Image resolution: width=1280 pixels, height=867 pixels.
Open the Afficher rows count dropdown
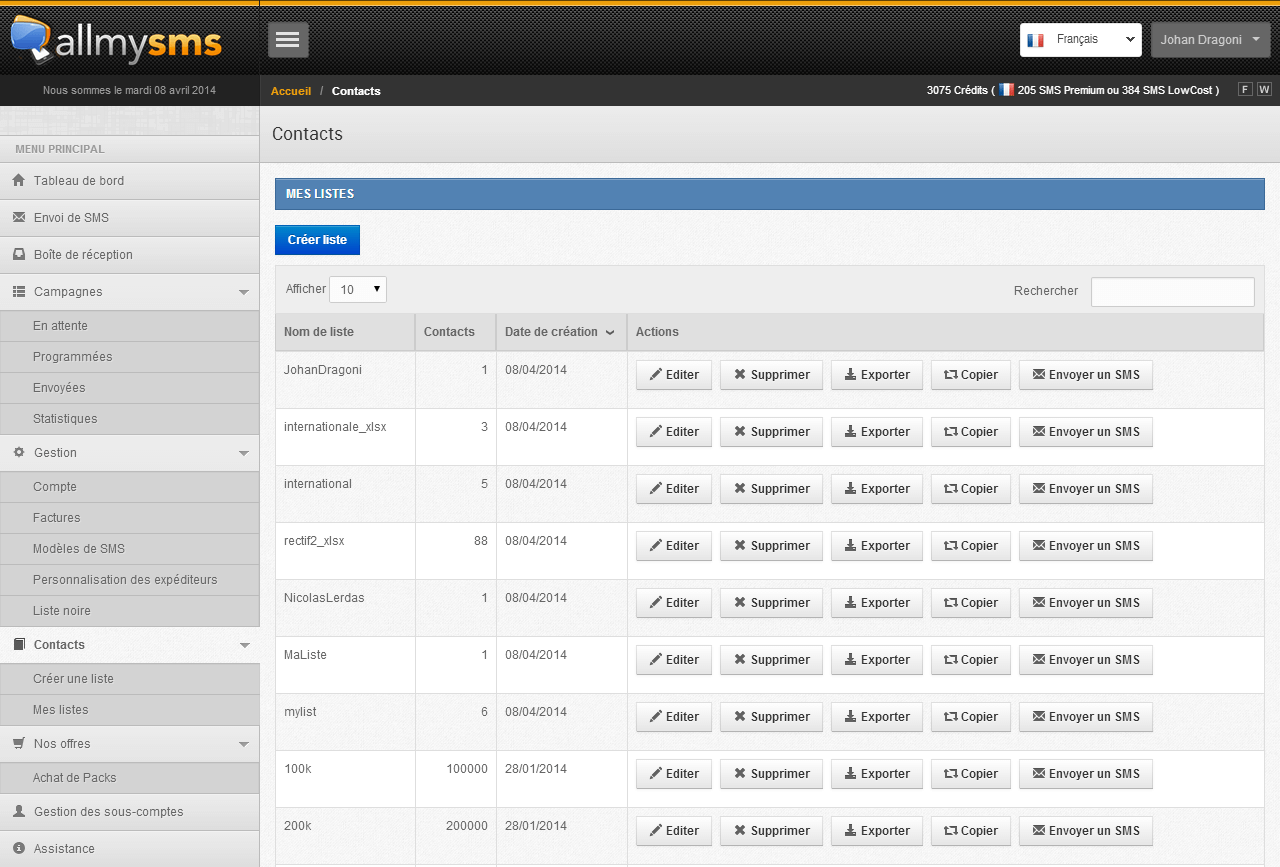click(x=358, y=290)
